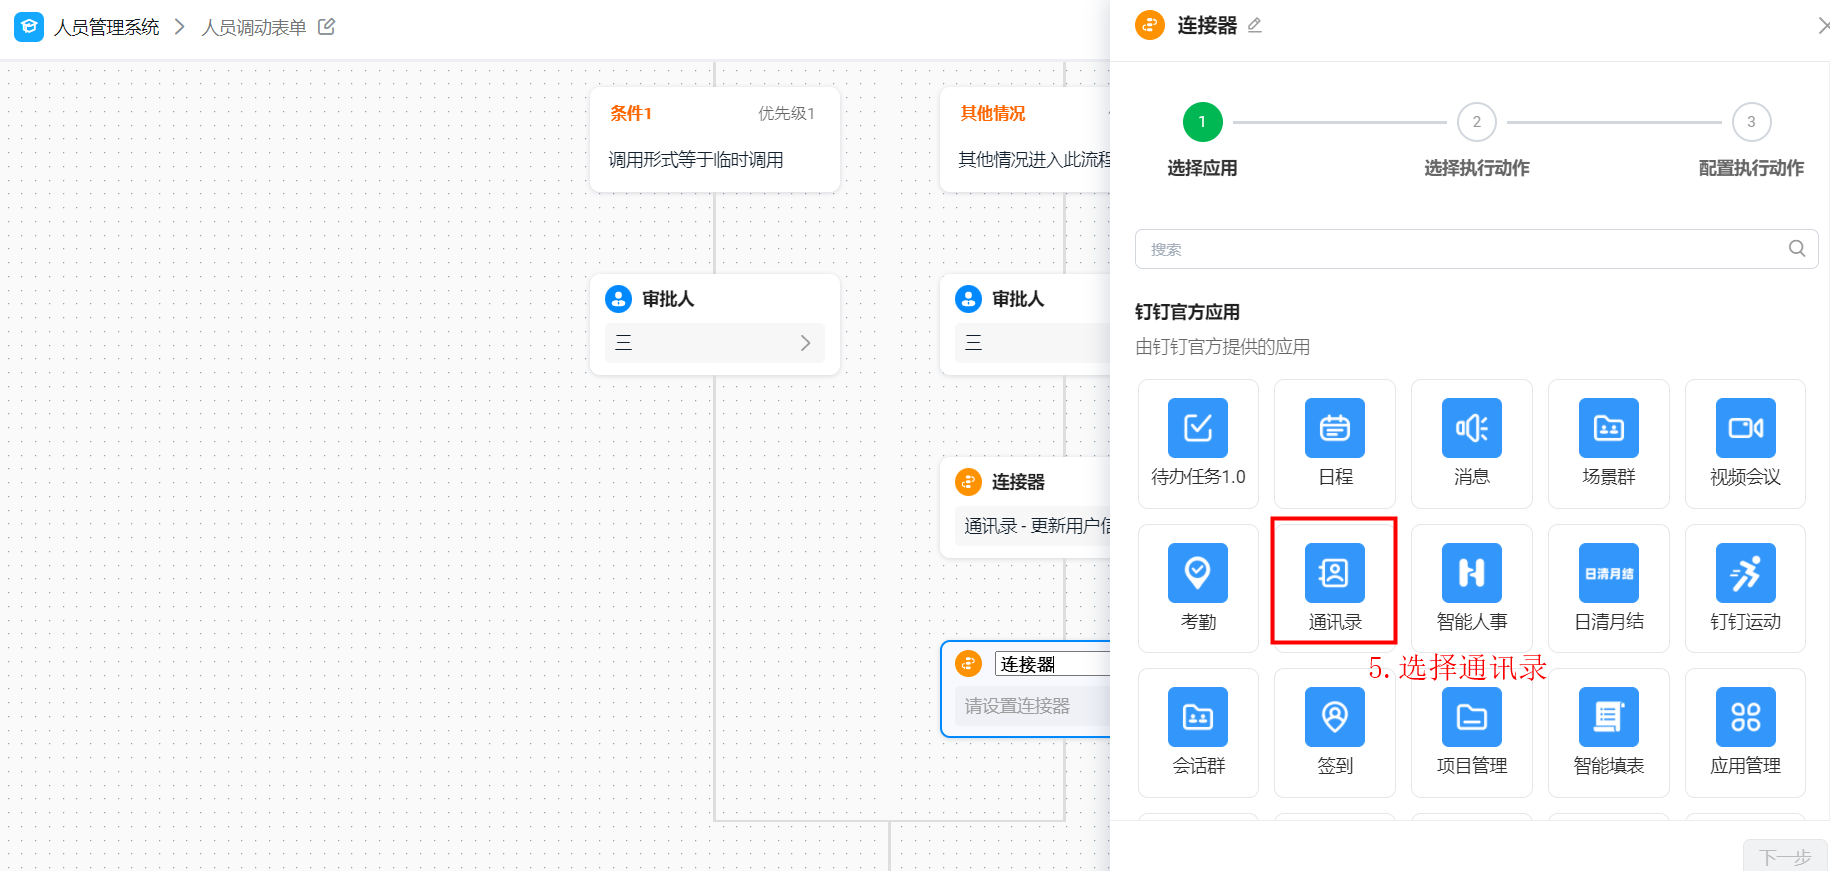Click the 请设置连接器 placeholder
The height and width of the screenshot is (871, 1830).
click(1017, 706)
